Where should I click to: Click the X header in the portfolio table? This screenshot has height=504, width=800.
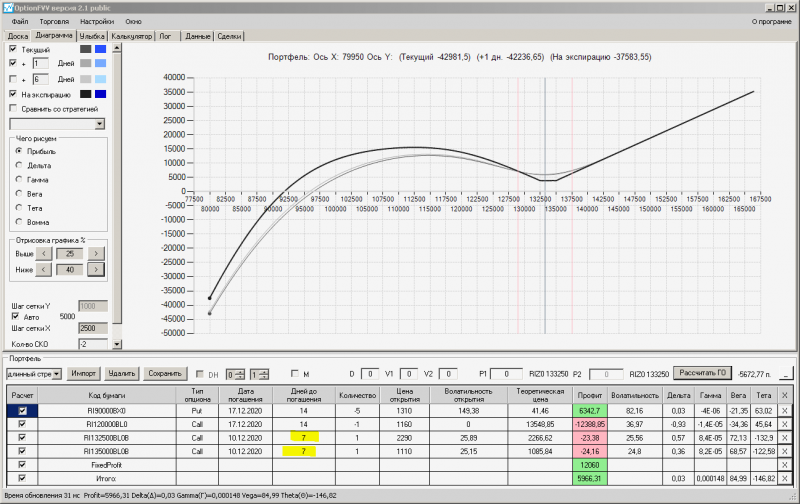tap(784, 395)
